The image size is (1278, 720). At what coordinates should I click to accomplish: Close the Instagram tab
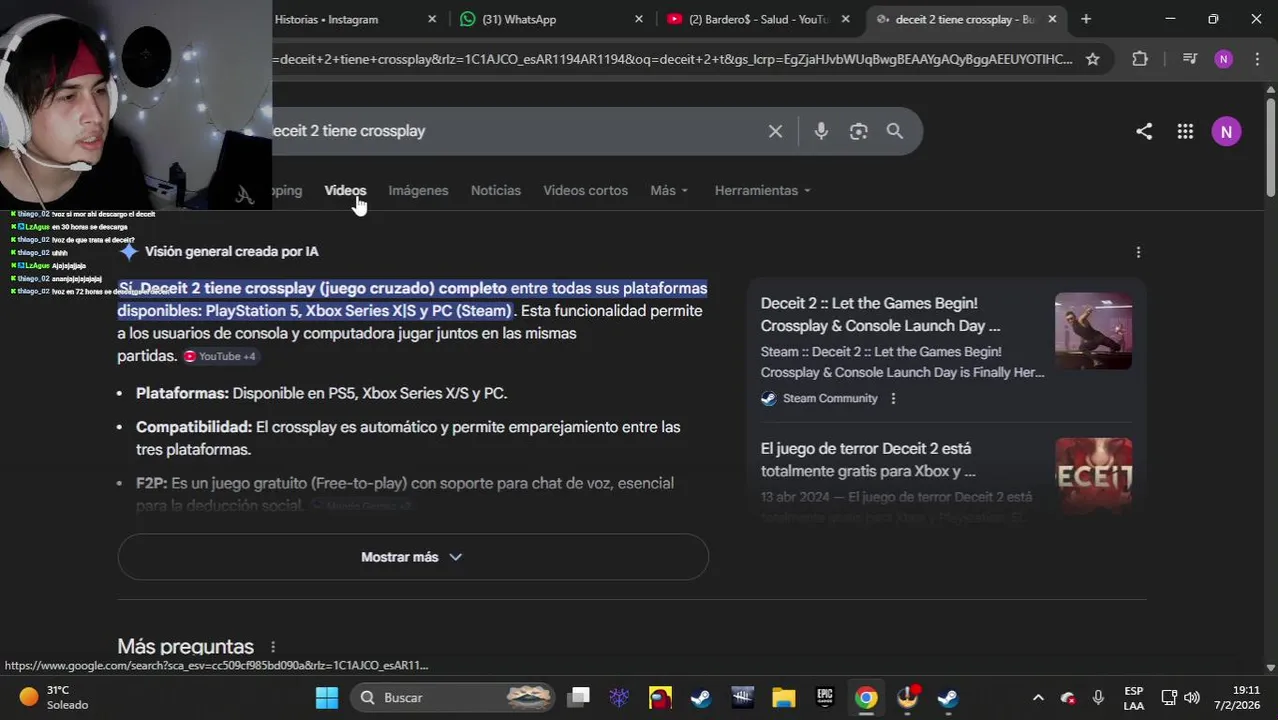(432, 19)
